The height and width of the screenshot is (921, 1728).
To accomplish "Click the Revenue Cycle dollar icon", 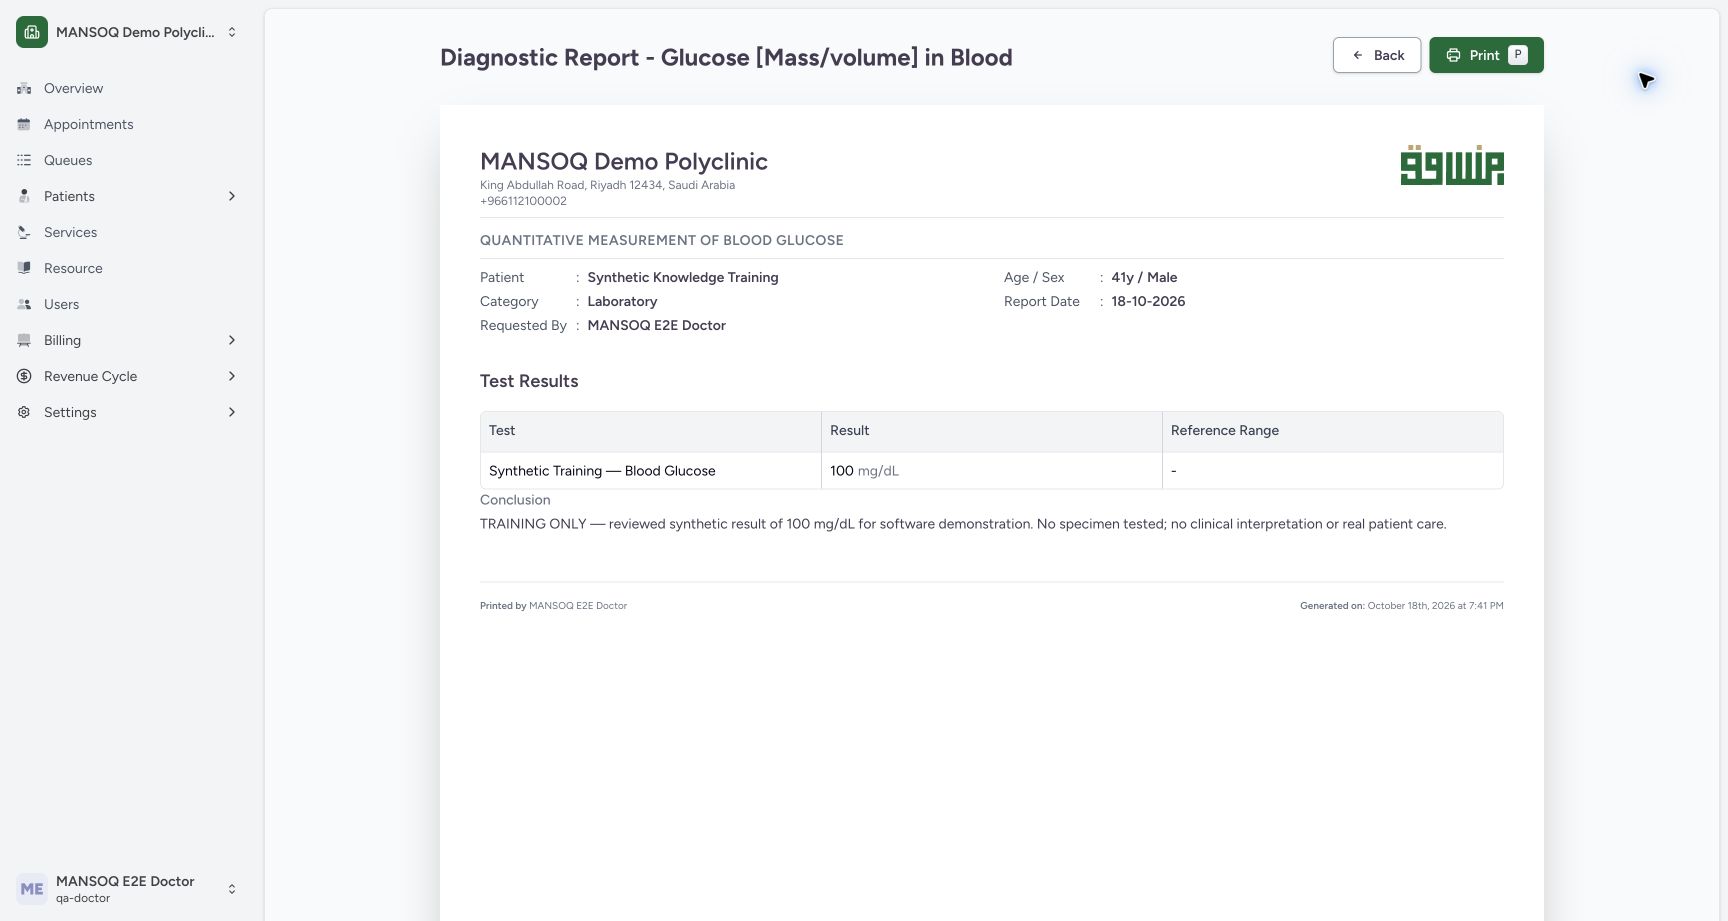I will point(24,376).
